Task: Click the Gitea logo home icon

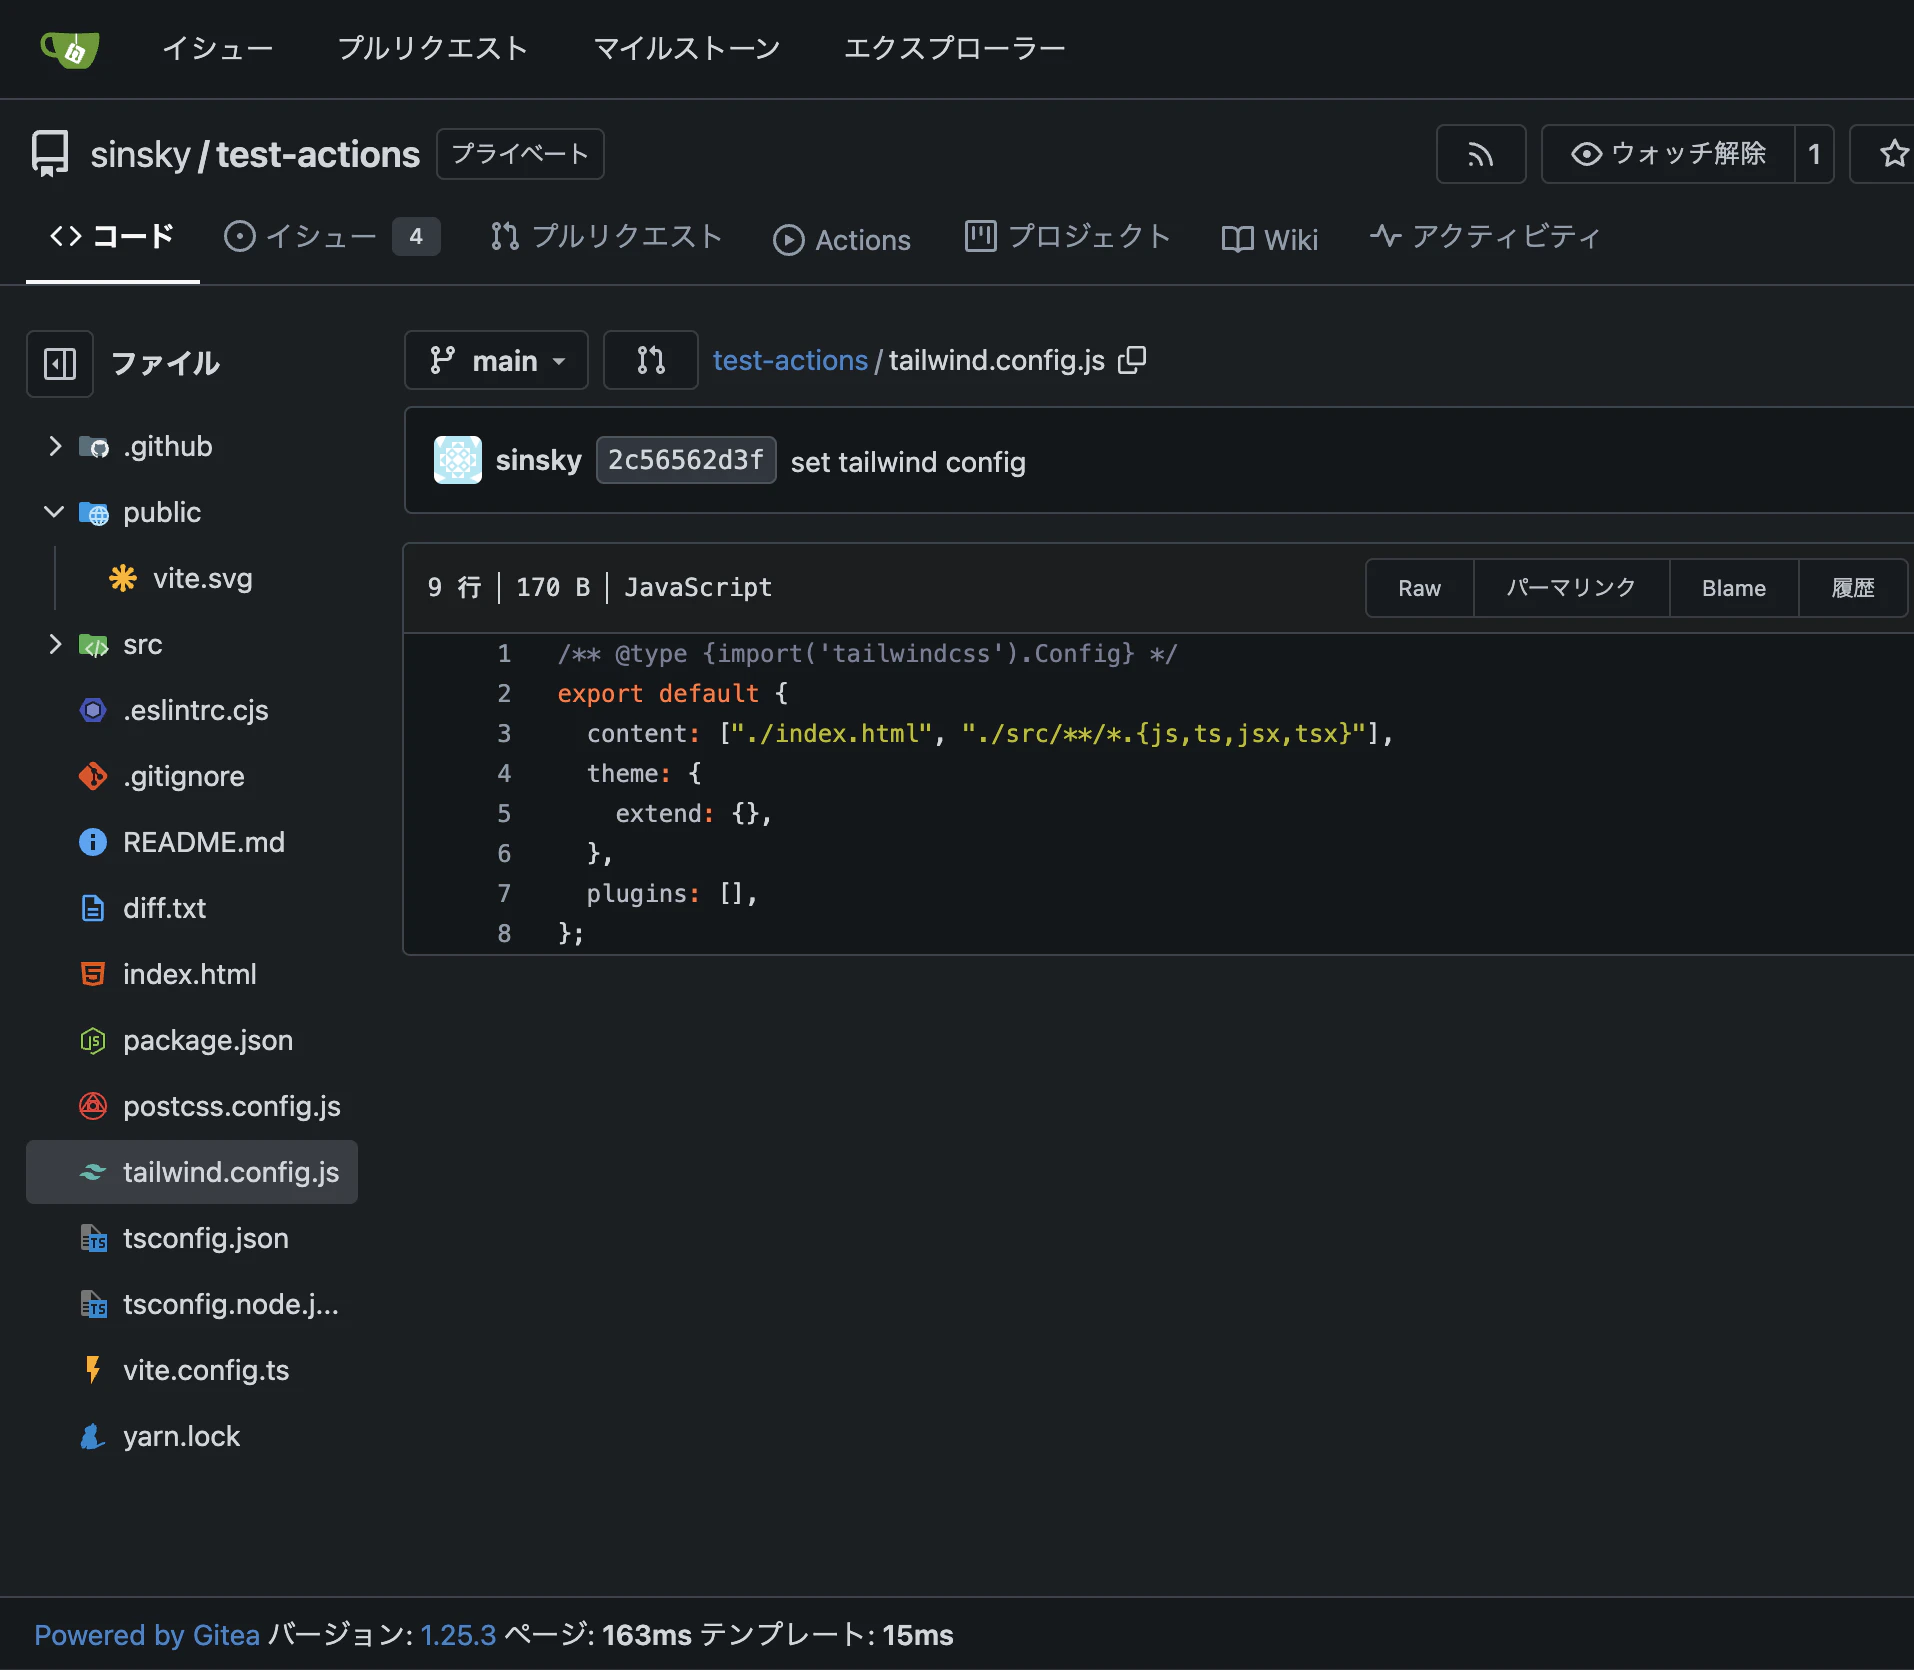Action: [x=70, y=48]
